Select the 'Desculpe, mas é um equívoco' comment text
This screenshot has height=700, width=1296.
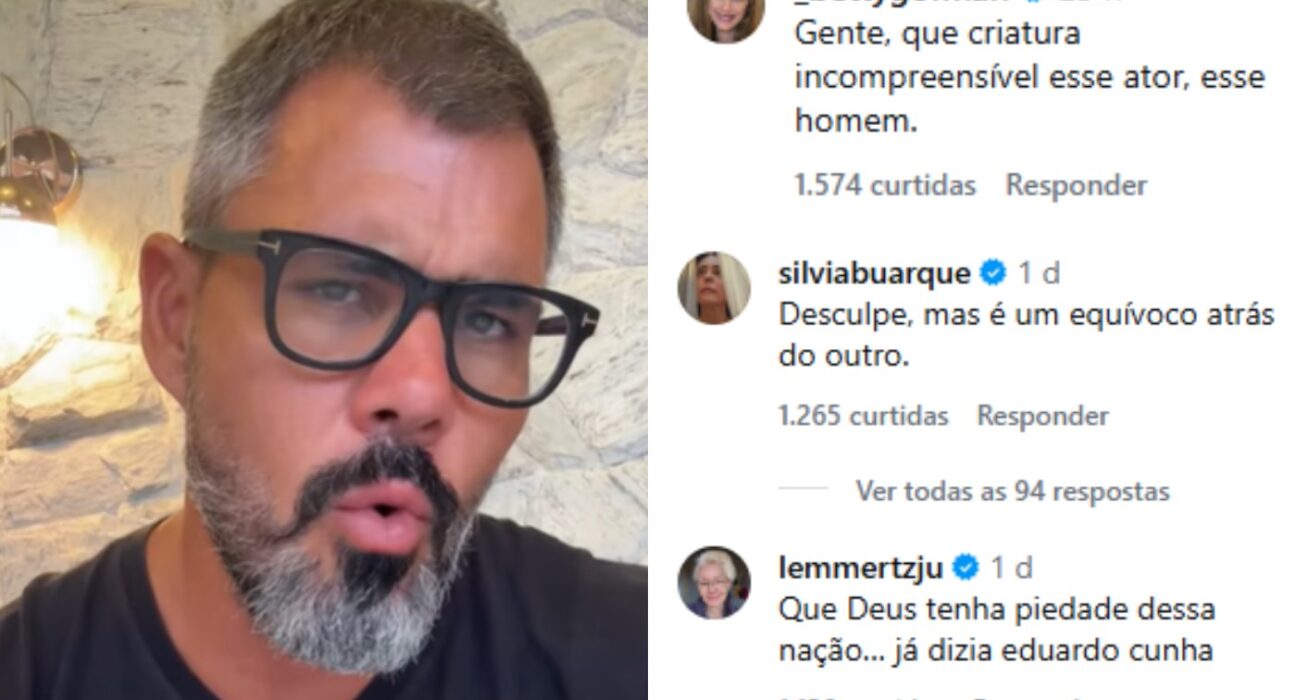(1026, 335)
